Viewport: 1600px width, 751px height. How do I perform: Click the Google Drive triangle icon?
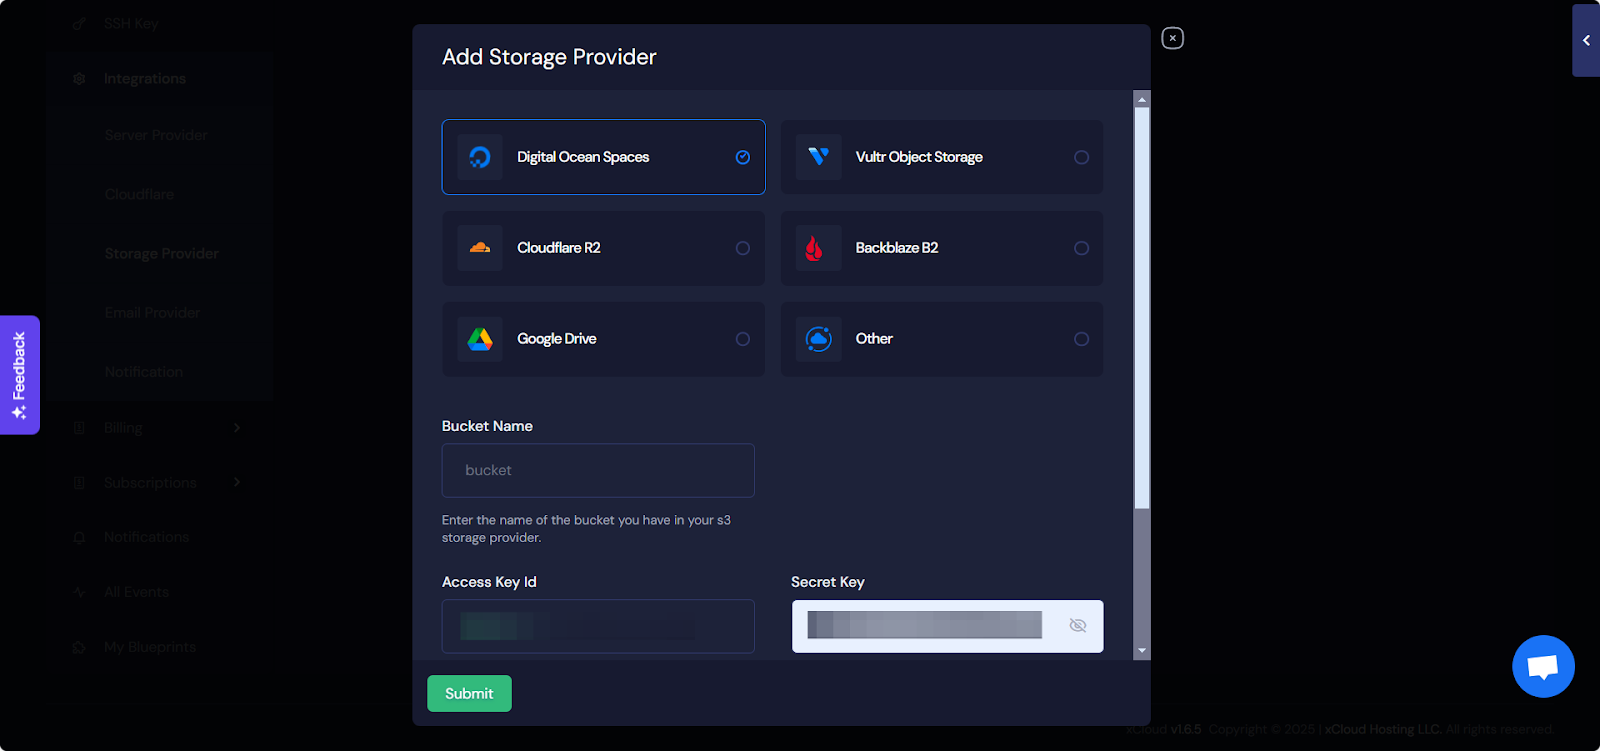coord(480,339)
